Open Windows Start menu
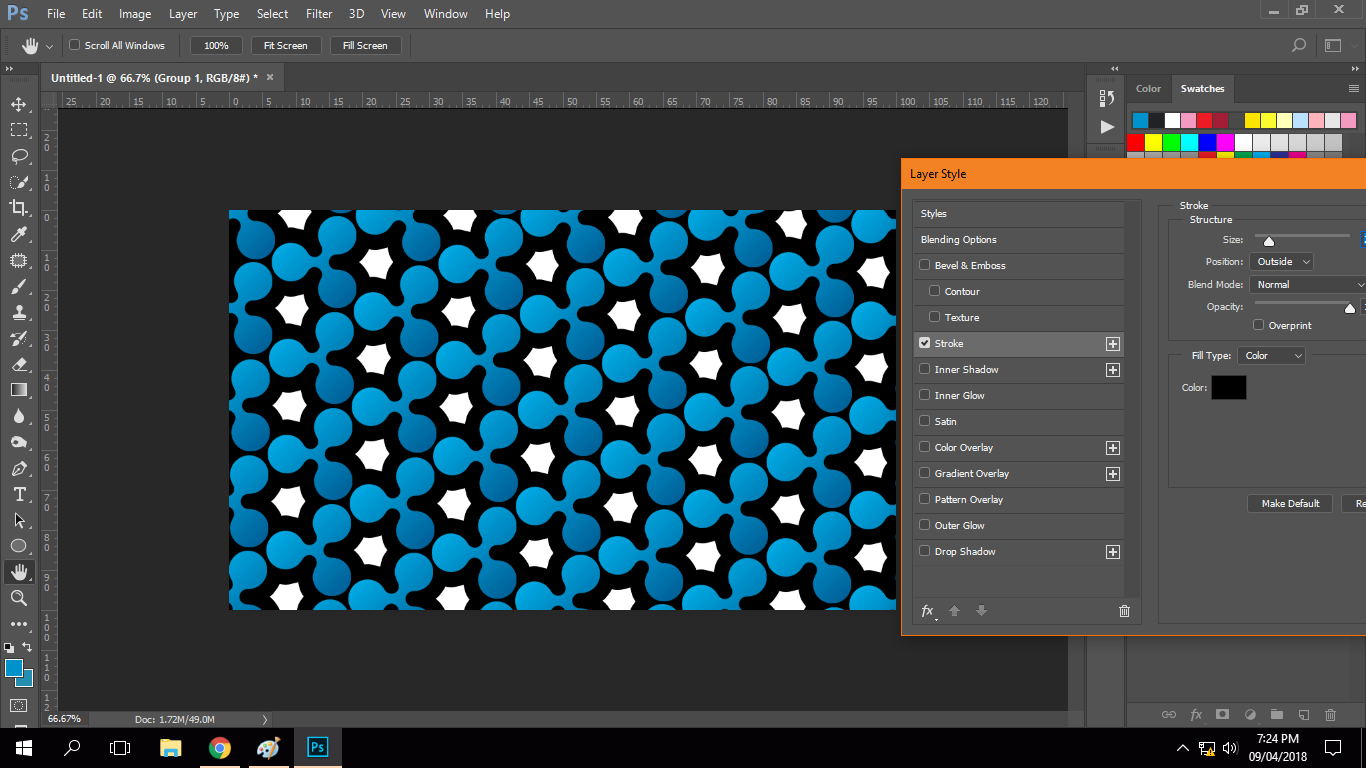 point(23,748)
